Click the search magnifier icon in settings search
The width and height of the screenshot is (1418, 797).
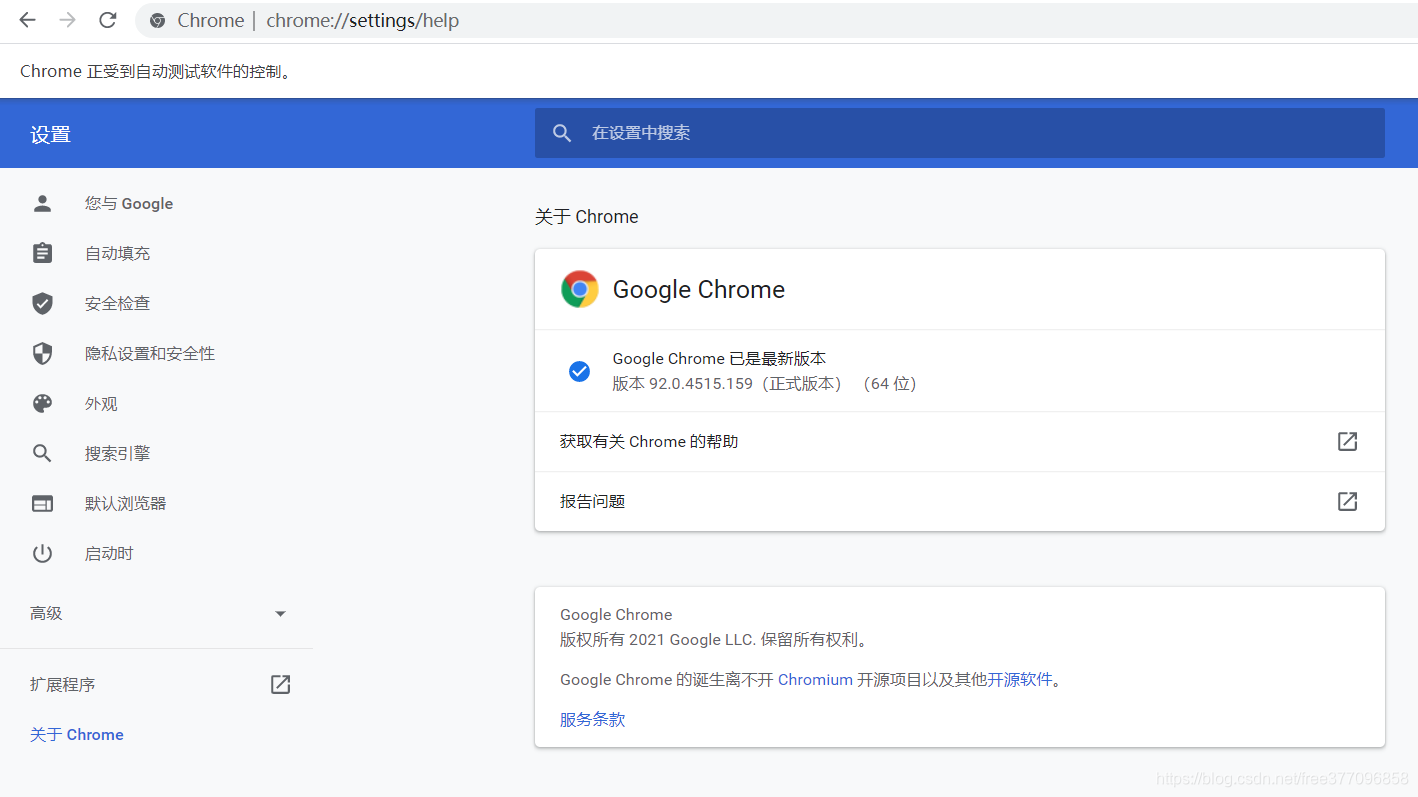(x=562, y=133)
